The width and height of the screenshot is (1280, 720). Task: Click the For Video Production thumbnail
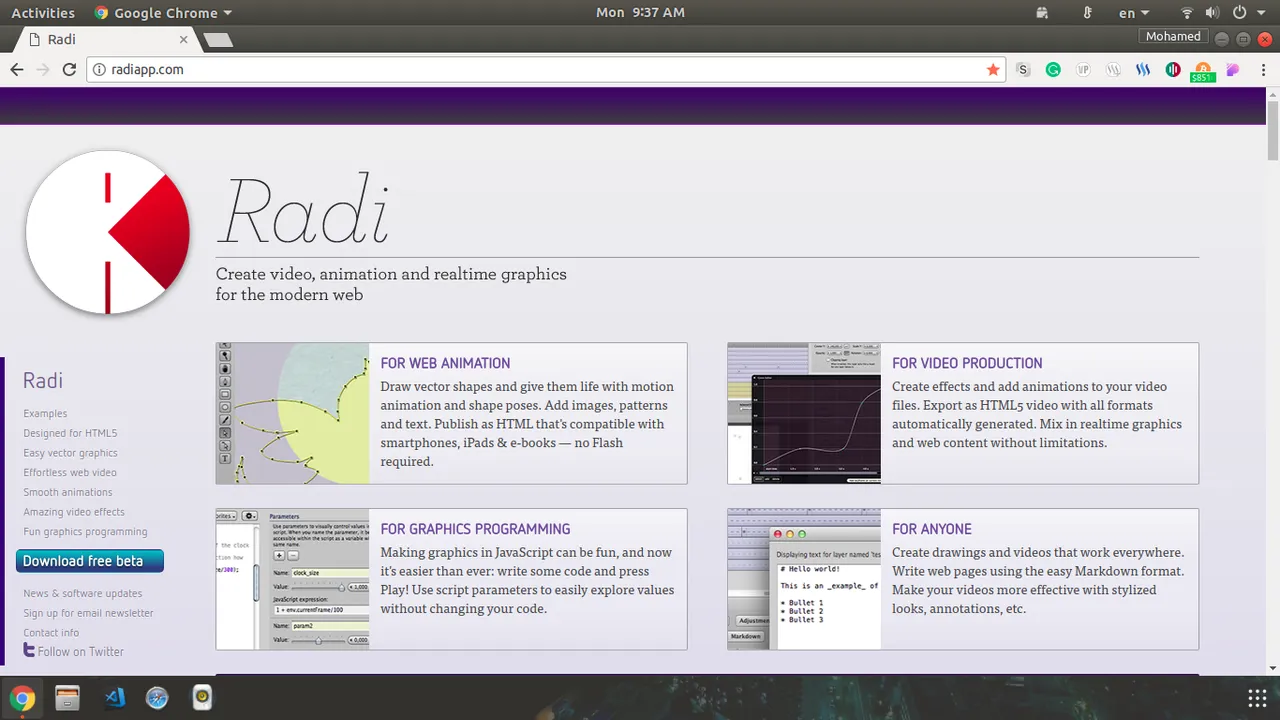click(x=804, y=414)
